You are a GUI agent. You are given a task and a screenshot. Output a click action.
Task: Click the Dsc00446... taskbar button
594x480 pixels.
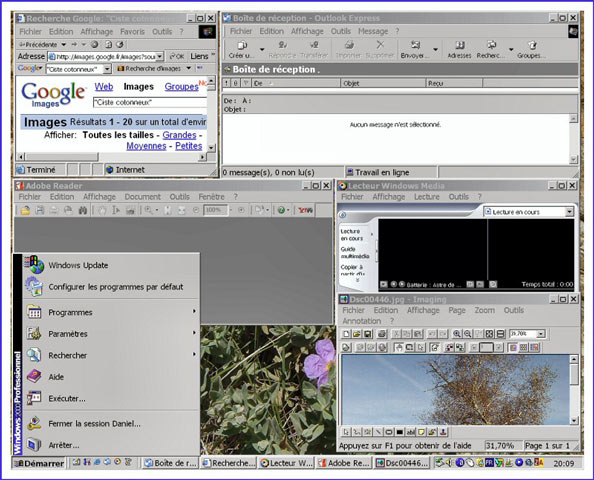click(x=402, y=463)
